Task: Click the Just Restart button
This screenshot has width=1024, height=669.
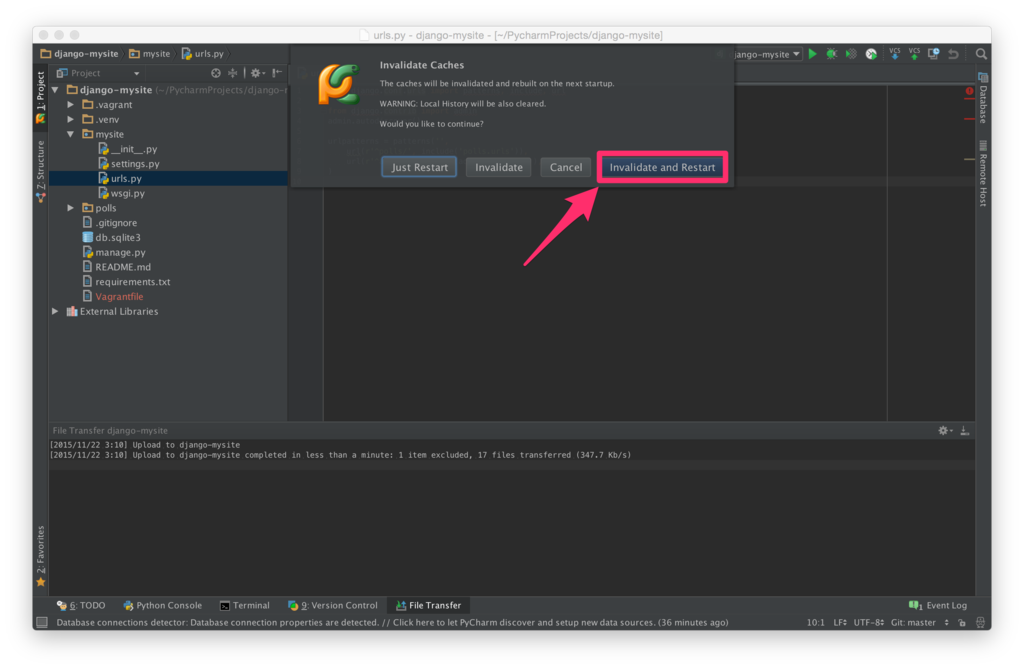Action: tap(419, 167)
